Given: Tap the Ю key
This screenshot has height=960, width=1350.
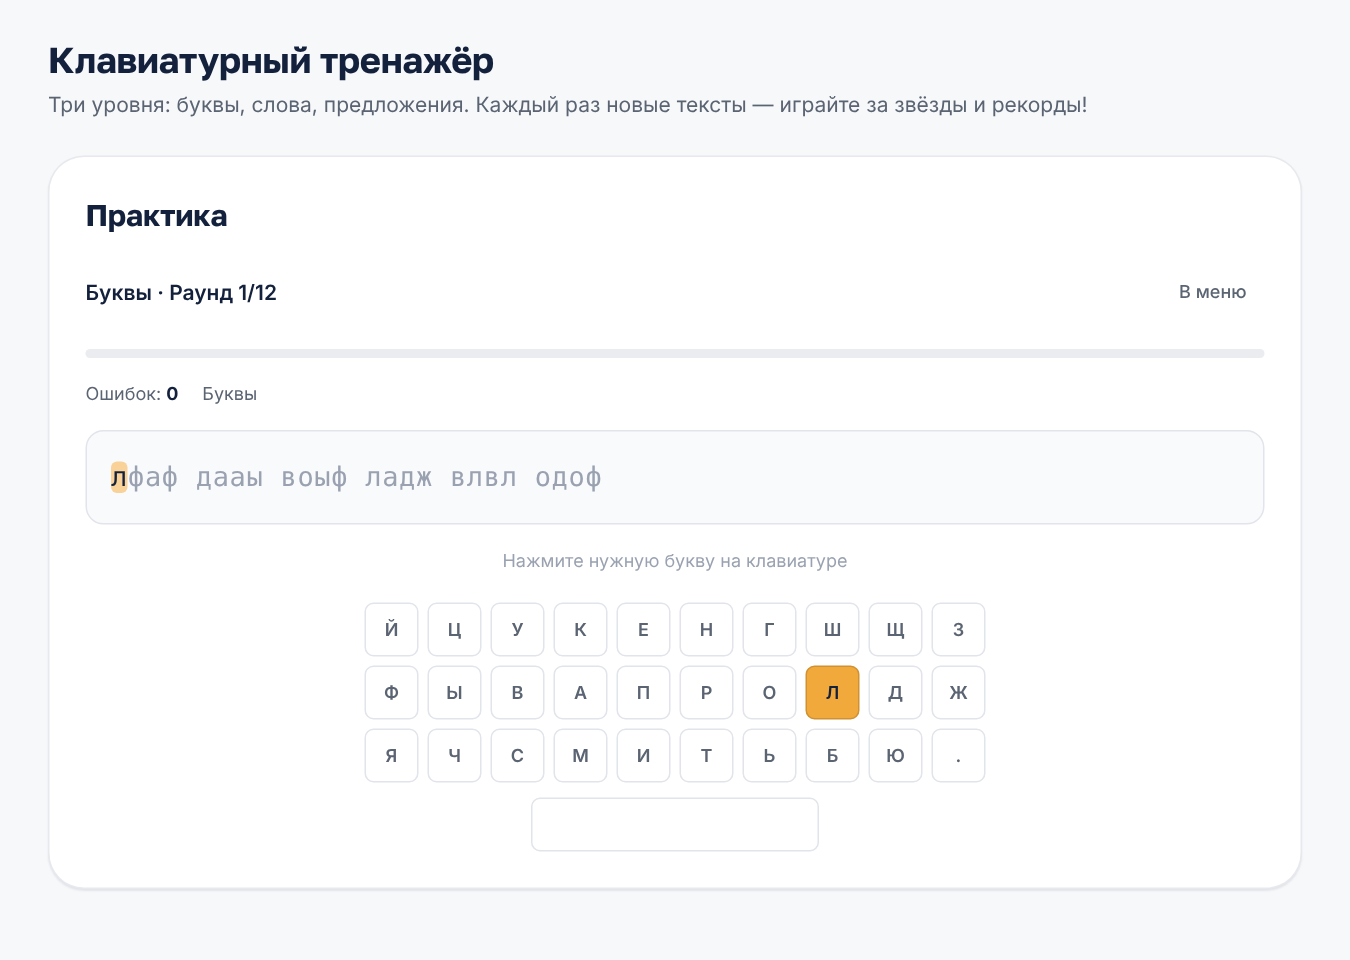Looking at the screenshot, I should tap(895, 755).
